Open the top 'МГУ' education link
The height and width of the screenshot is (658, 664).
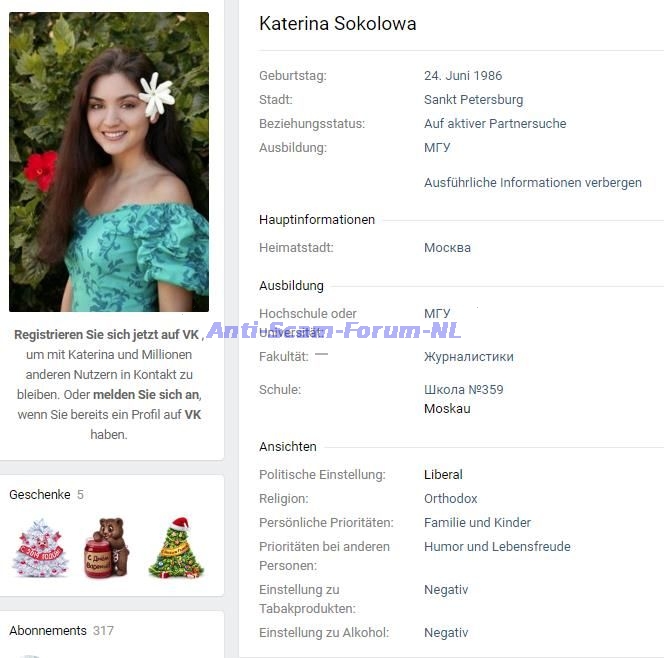437,148
